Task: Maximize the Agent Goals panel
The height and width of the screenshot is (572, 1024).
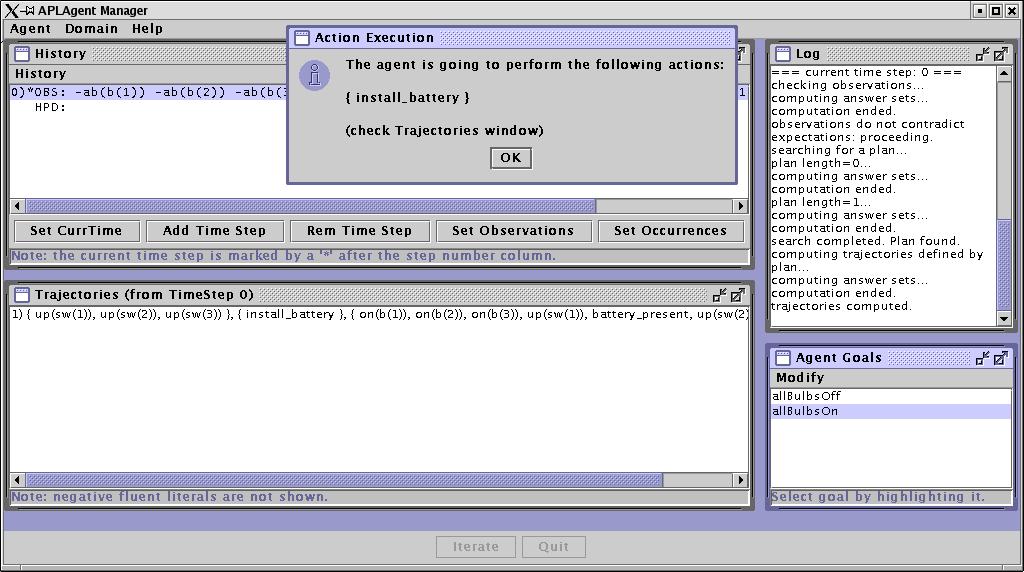Action: [1000, 358]
